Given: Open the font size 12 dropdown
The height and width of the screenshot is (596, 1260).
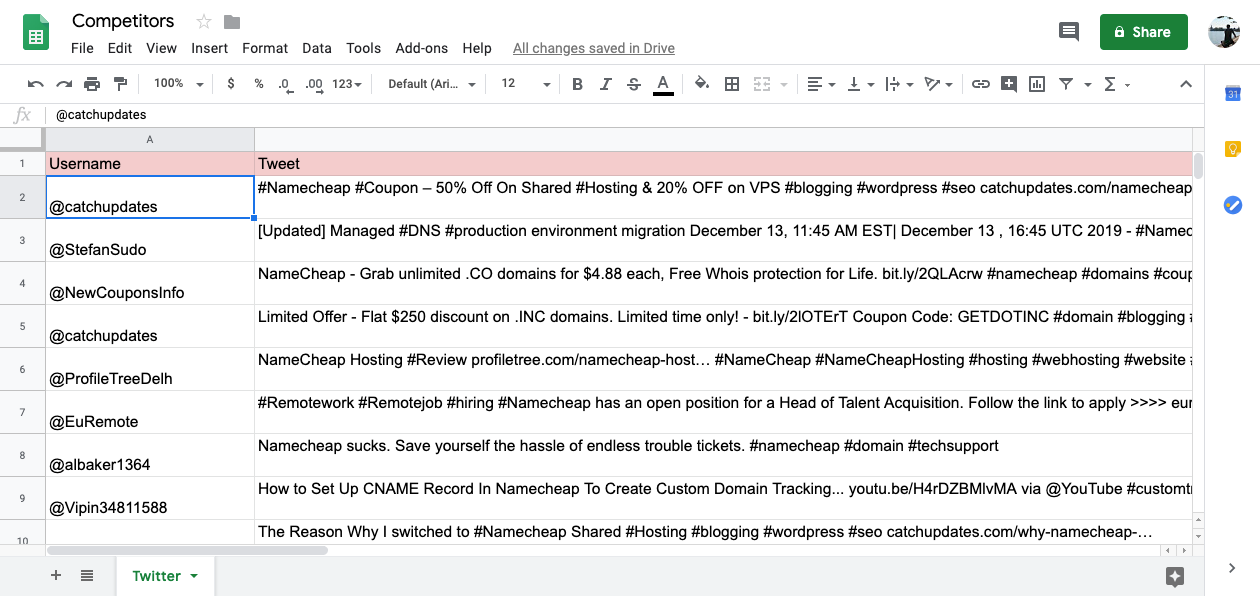Looking at the screenshot, I should 526,84.
